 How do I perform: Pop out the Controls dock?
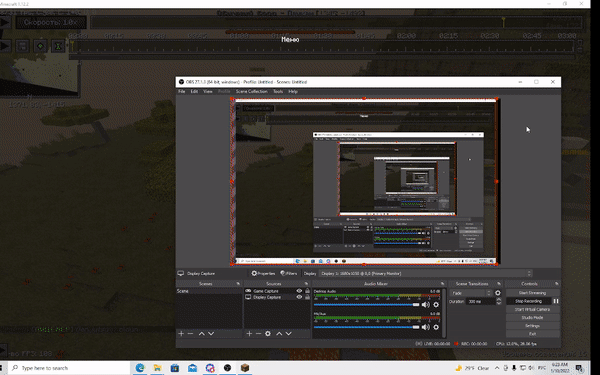click(556, 284)
